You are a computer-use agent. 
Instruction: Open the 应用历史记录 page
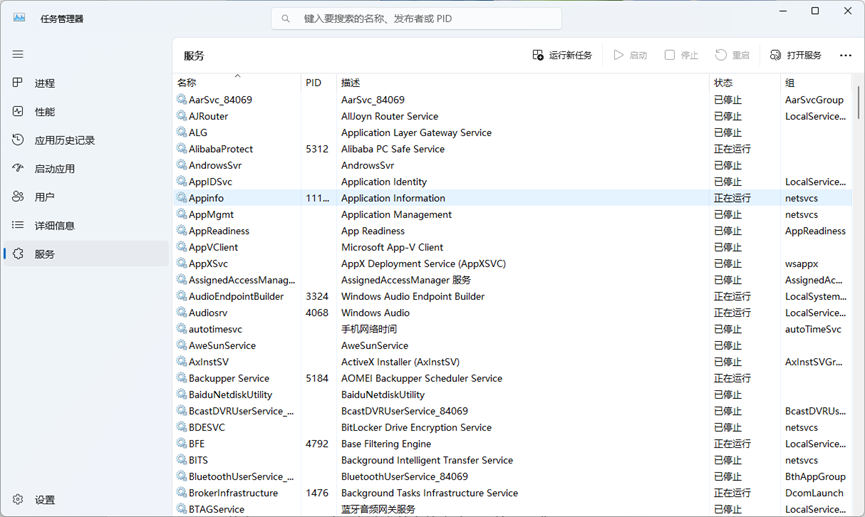86,140
